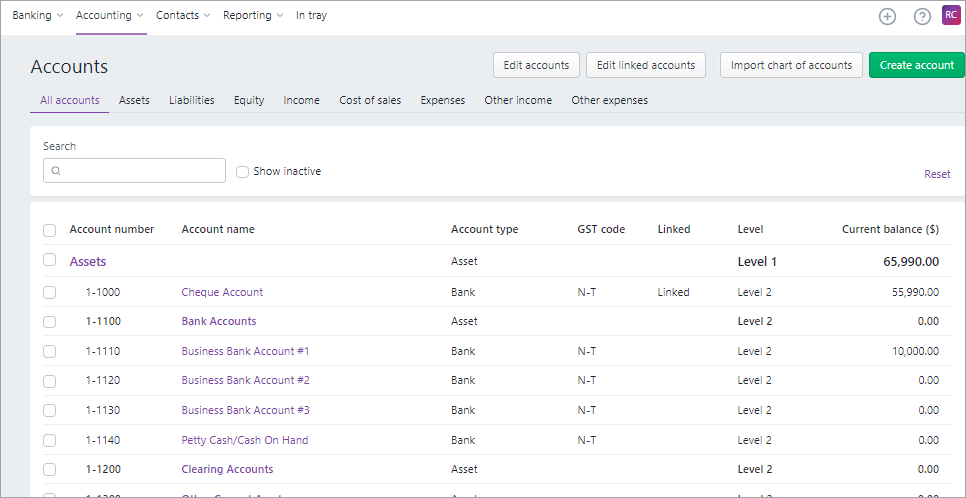Click the green Create account button
Viewport: 966px width, 498px height.
[x=916, y=65]
